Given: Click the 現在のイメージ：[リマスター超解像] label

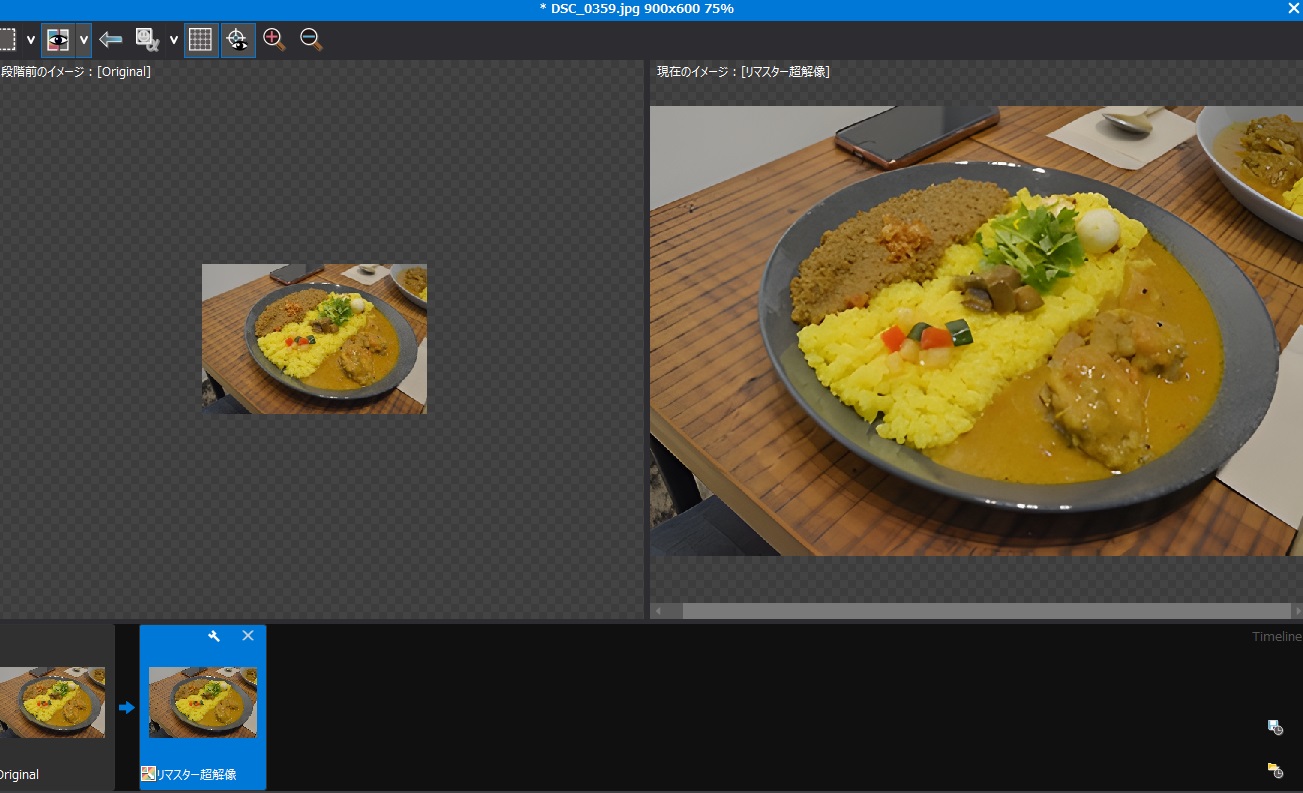Looking at the screenshot, I should (x=743, y=72).
